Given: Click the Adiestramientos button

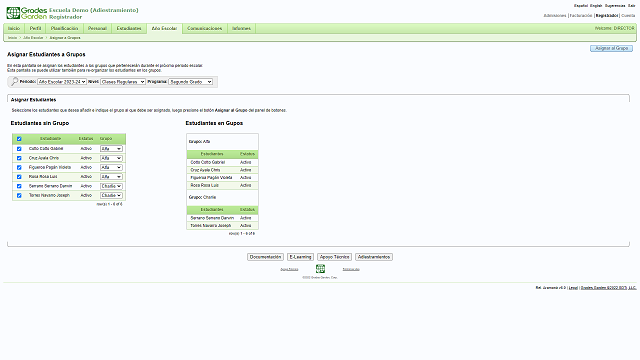Looking at the screenshot, I should (x=374, y=257).
